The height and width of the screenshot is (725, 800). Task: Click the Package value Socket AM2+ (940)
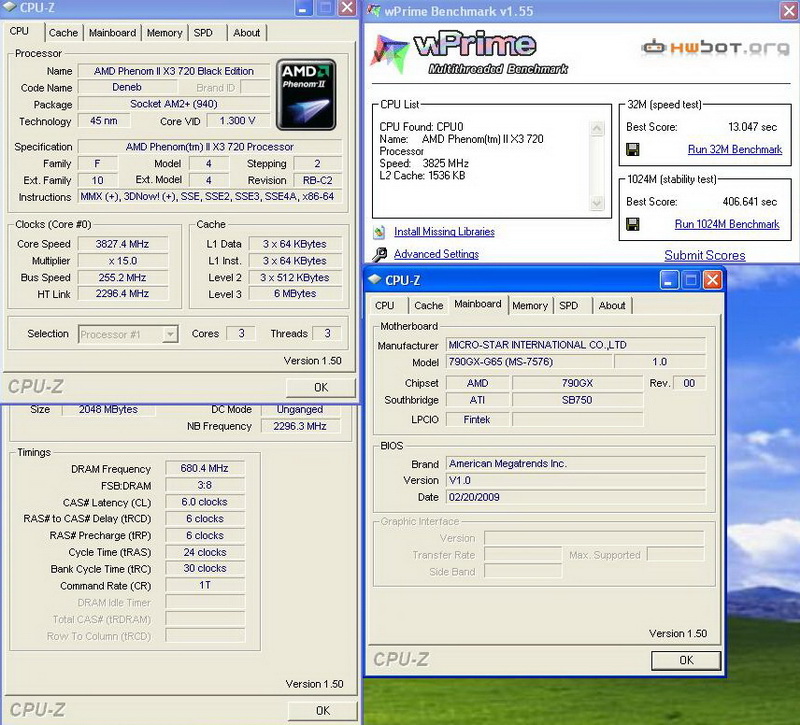[173, 104]
